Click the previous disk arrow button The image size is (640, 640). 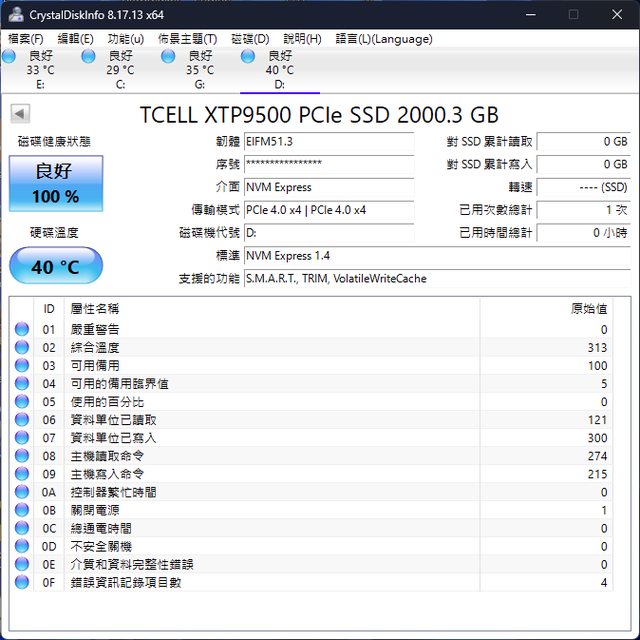[20, 114]
